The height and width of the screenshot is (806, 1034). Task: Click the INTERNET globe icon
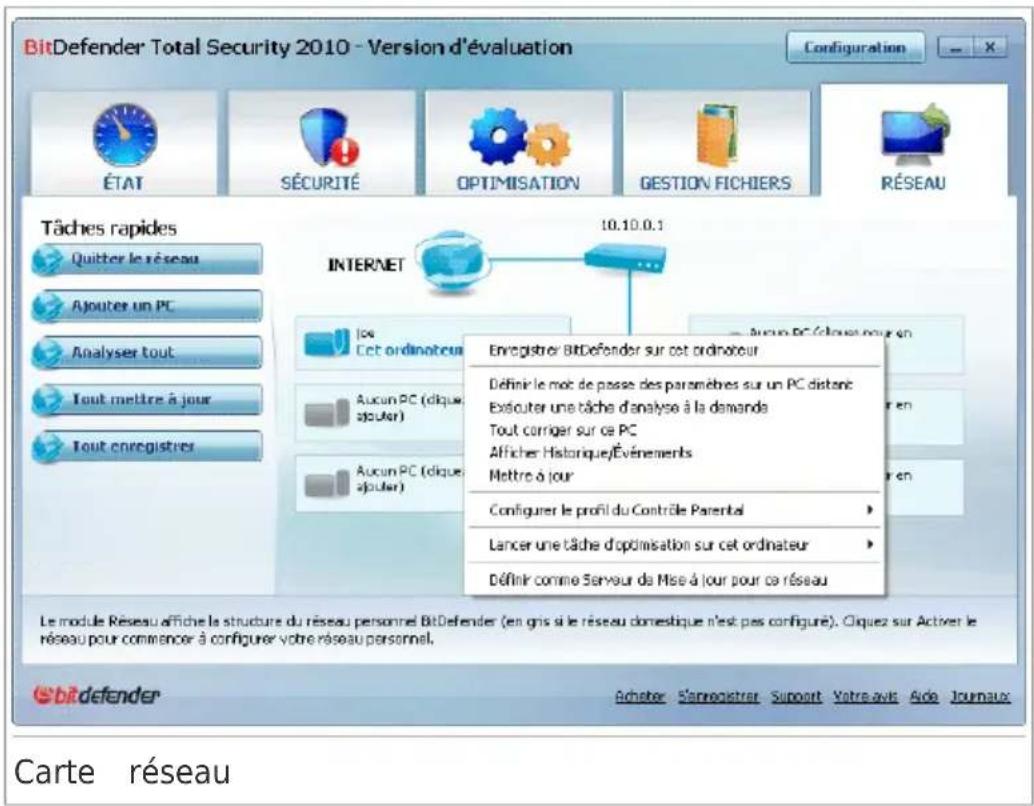coord(452,262)
